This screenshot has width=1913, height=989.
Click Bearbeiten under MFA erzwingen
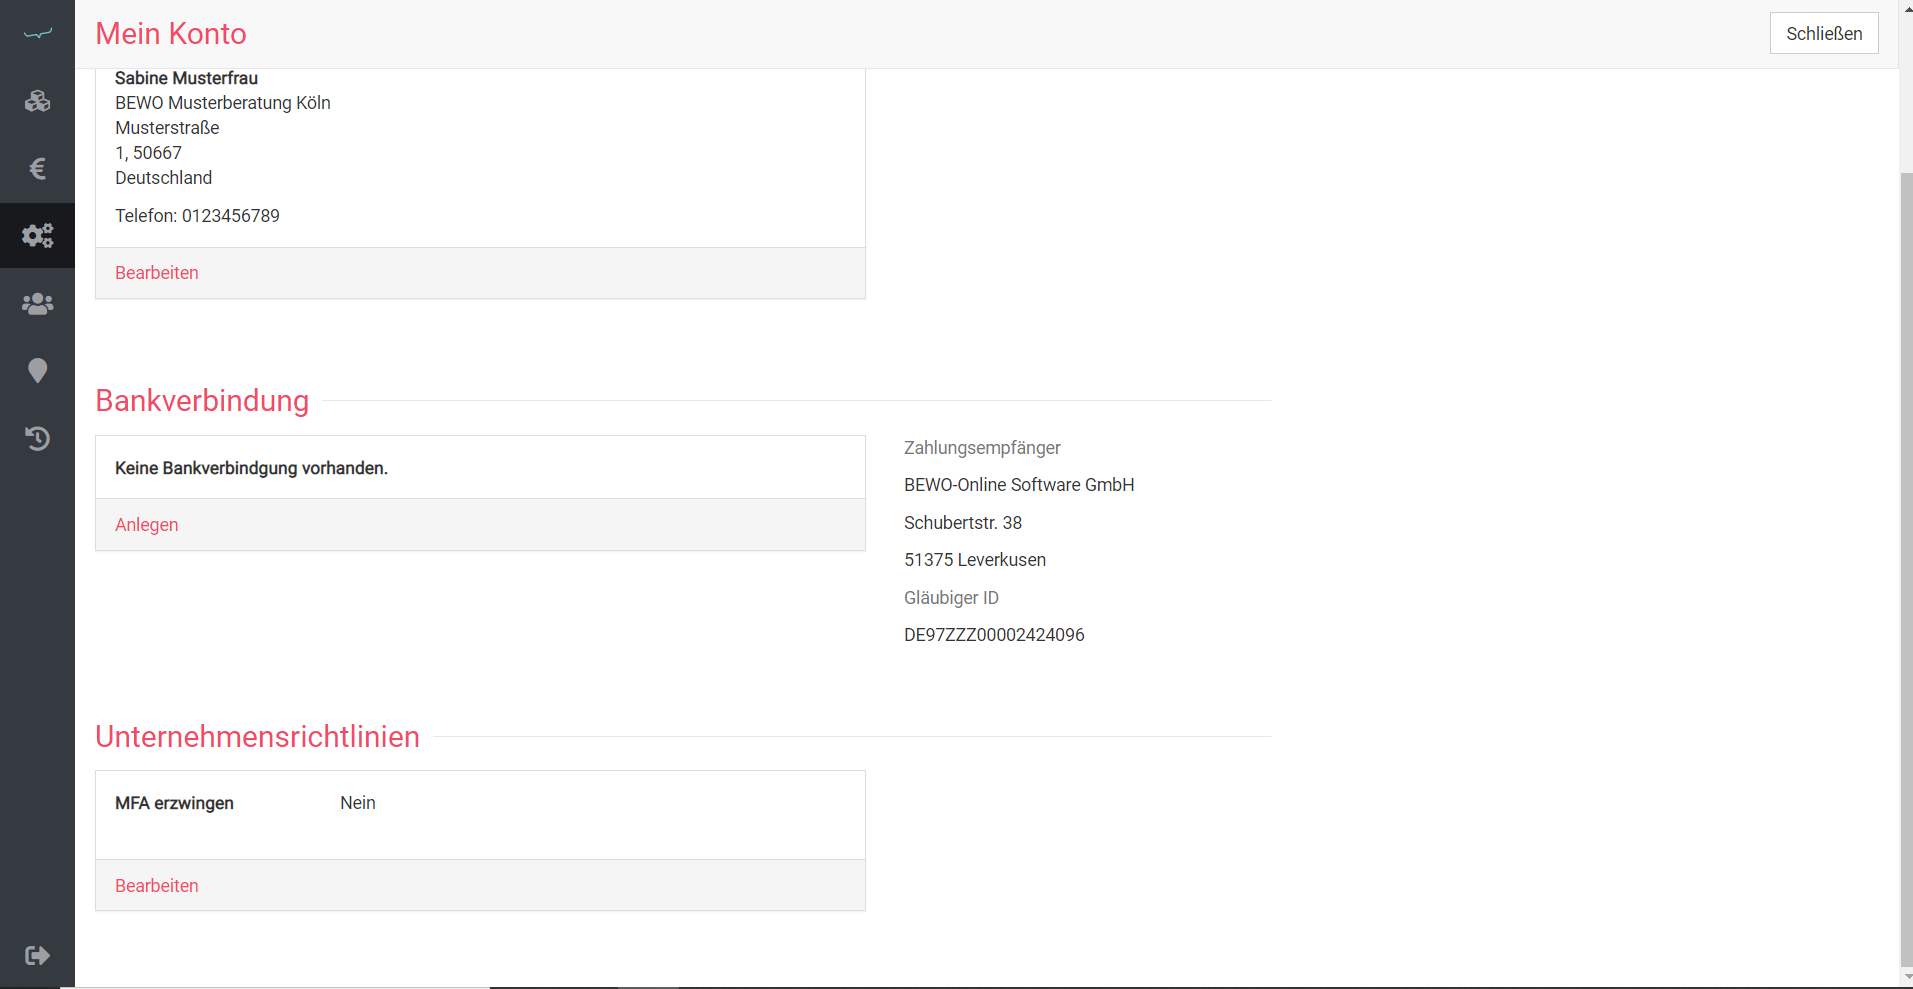coord(156,886)
